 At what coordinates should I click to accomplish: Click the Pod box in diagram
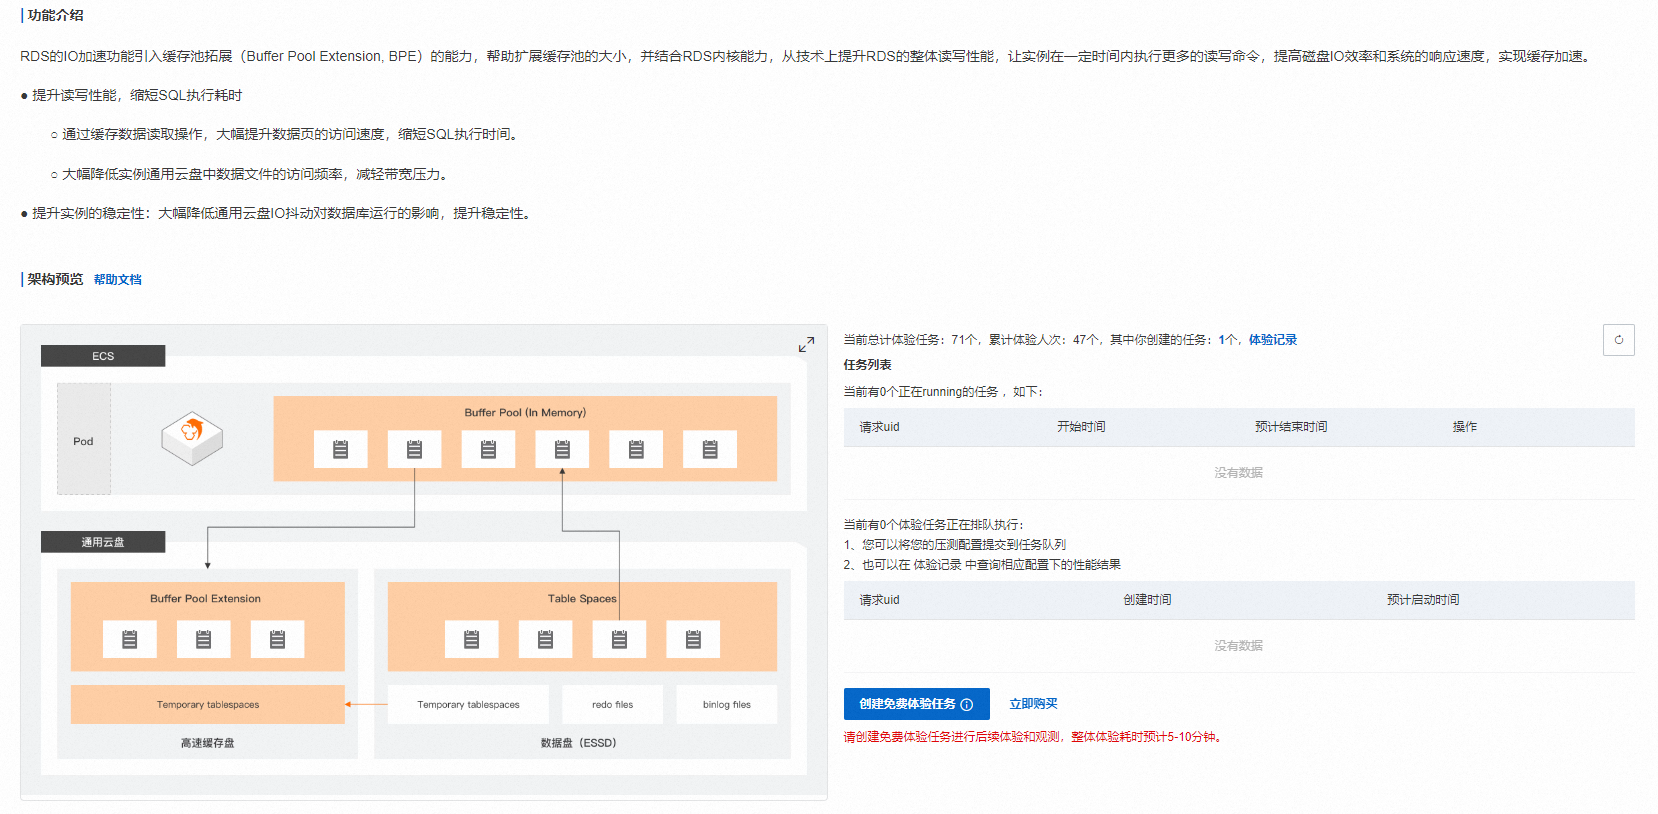[x=84, y=439]
